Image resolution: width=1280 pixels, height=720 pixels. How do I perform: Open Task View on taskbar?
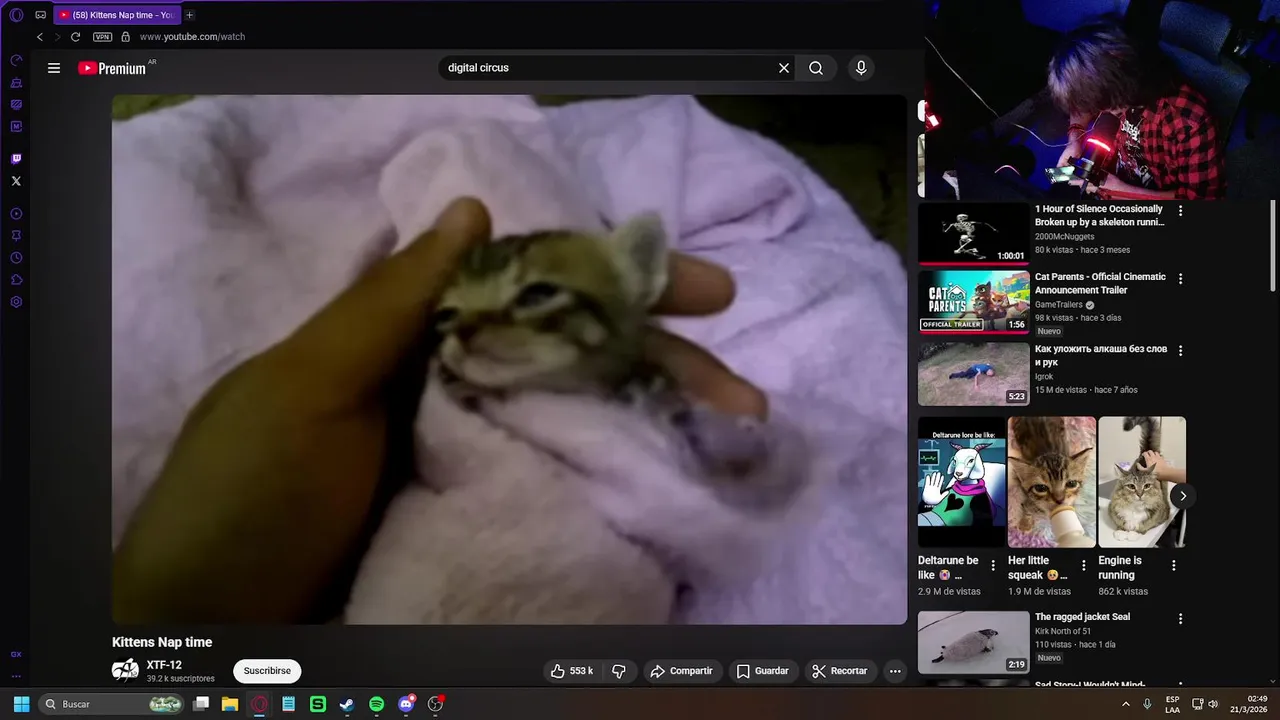201,704
